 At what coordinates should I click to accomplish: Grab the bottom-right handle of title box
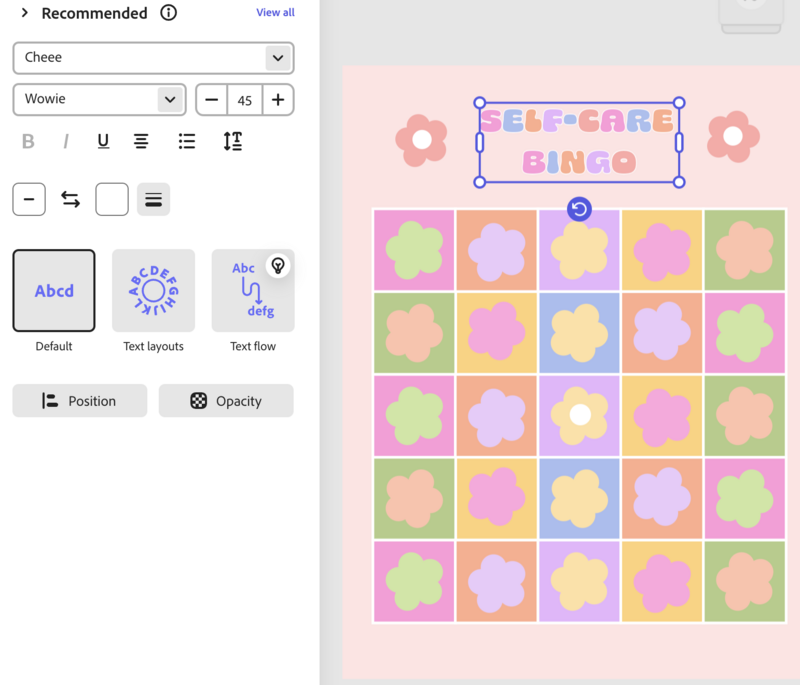679,182
